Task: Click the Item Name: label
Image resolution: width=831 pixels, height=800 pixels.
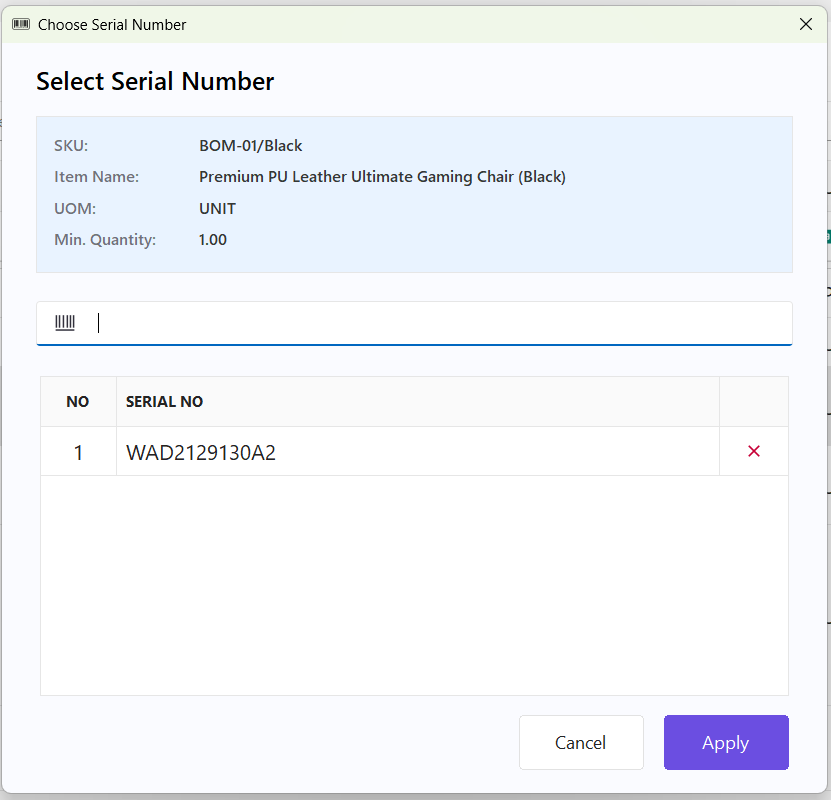Action: click(96, 177)
